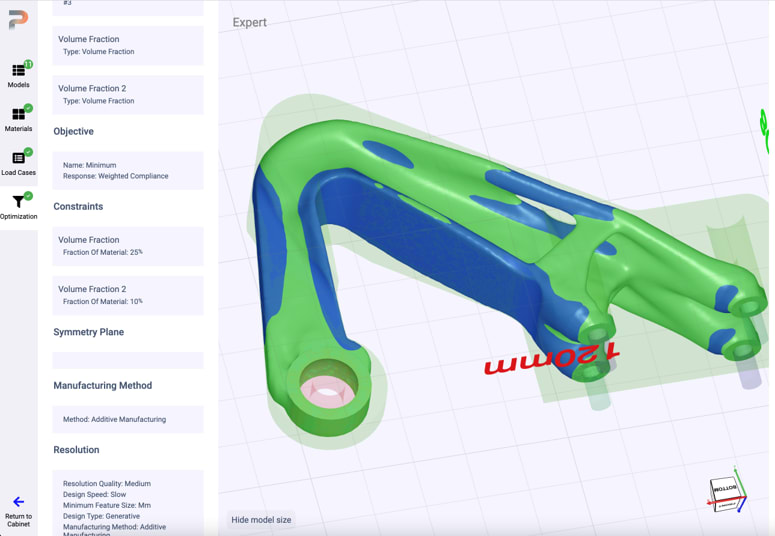The width and height of the screenshot is (775, 536).
Task: Click the Objective section heading
Action: pos(74,132)
